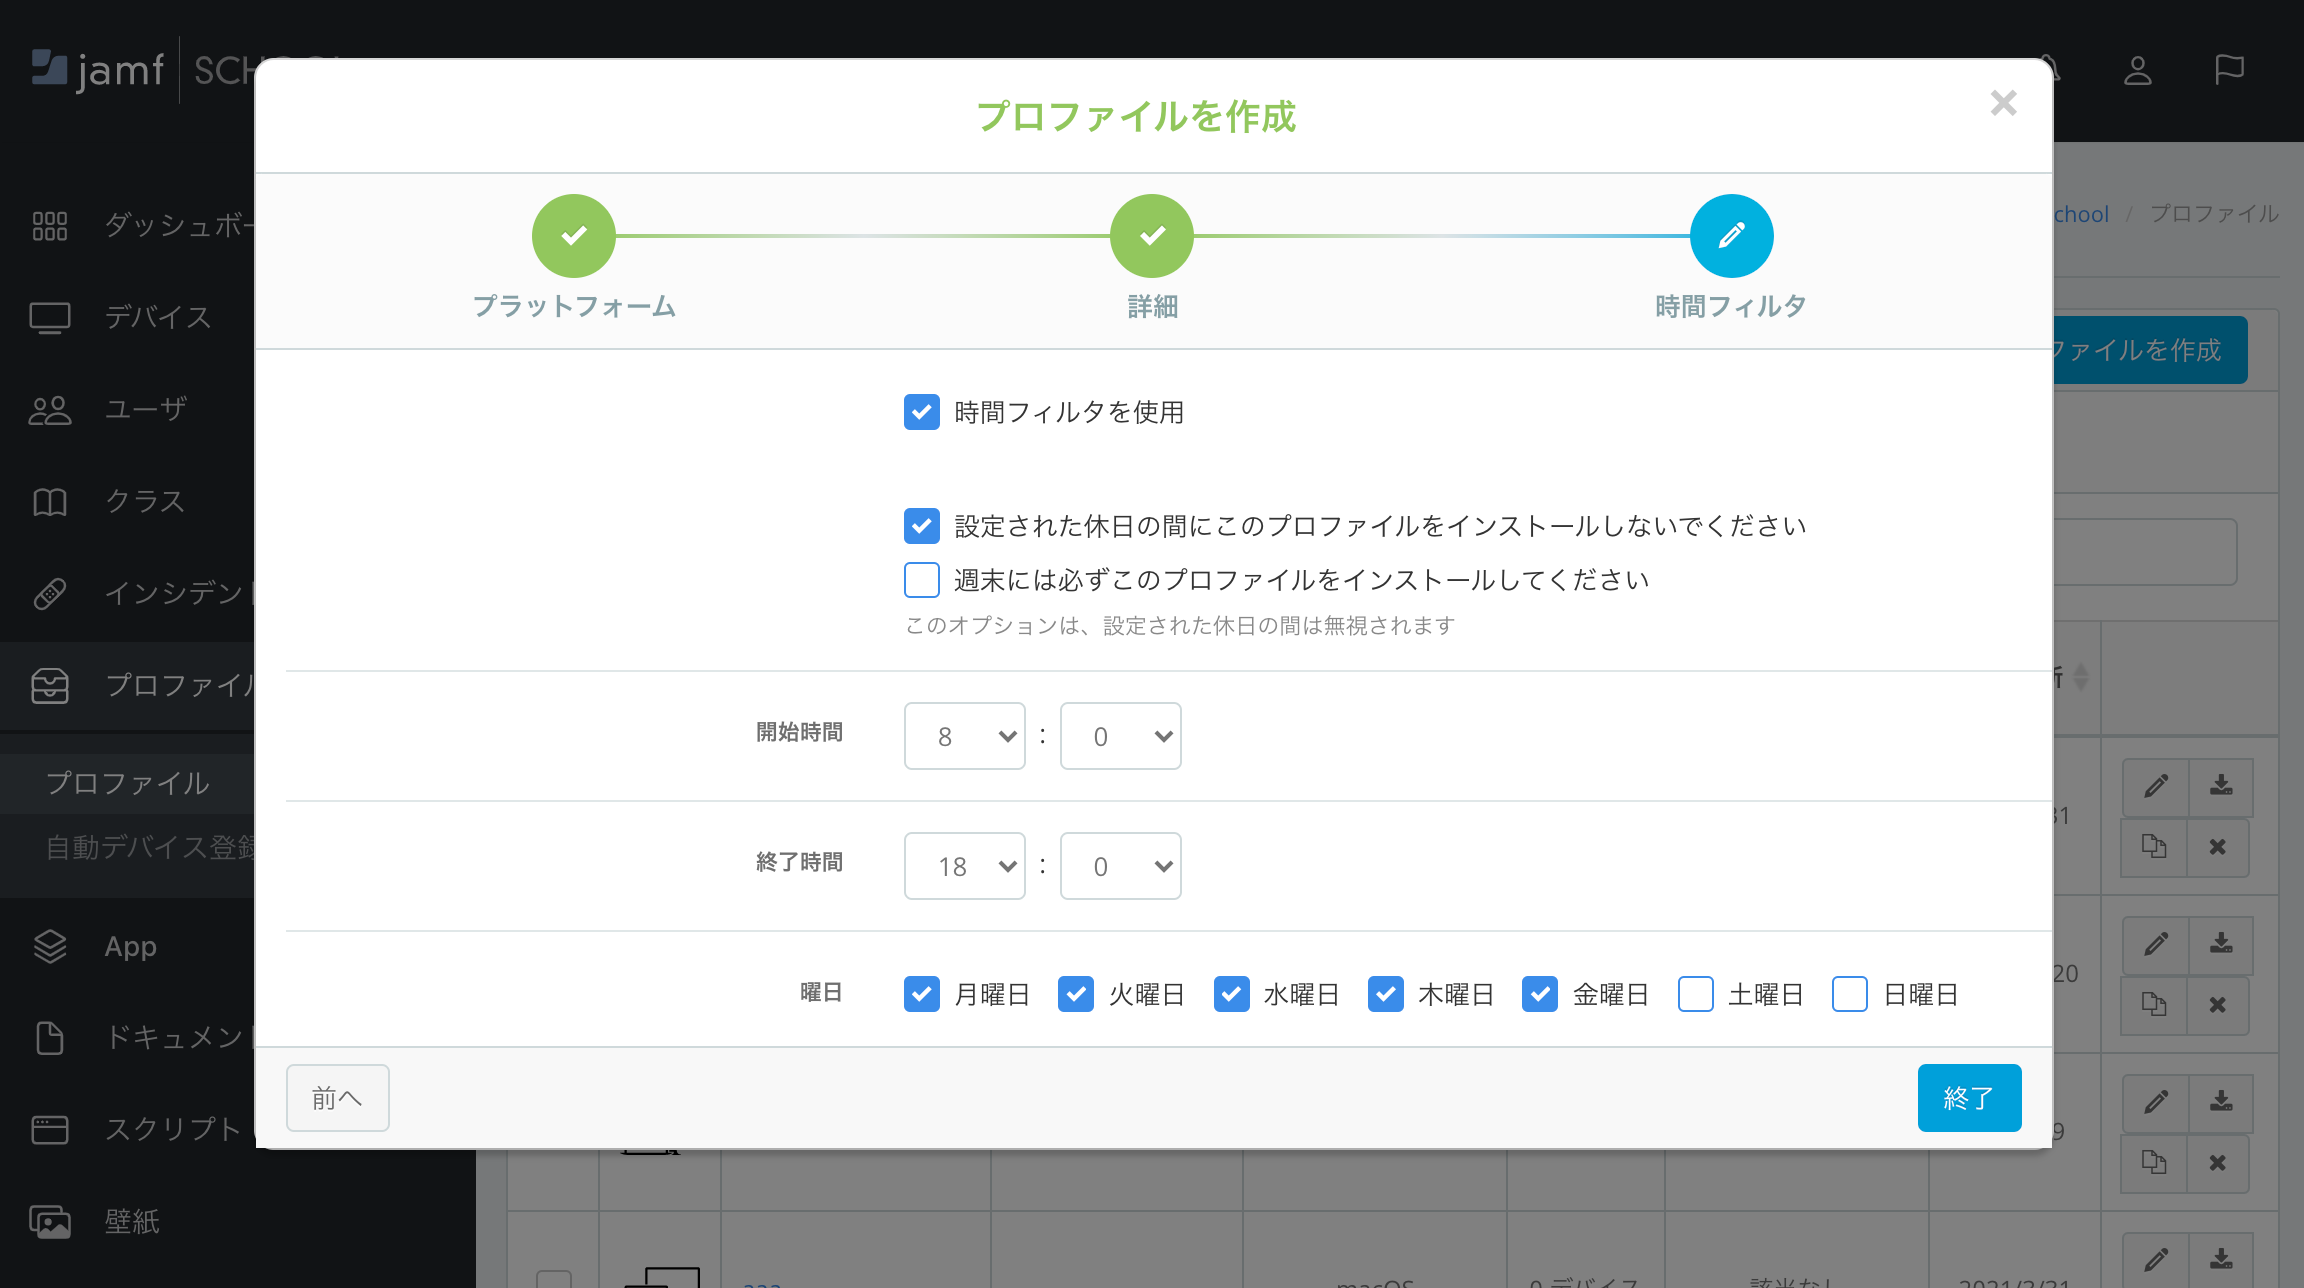Screen dimensions: 2304x1288
Task: Click the second row copy icon
Action: pos(2154,1005)
